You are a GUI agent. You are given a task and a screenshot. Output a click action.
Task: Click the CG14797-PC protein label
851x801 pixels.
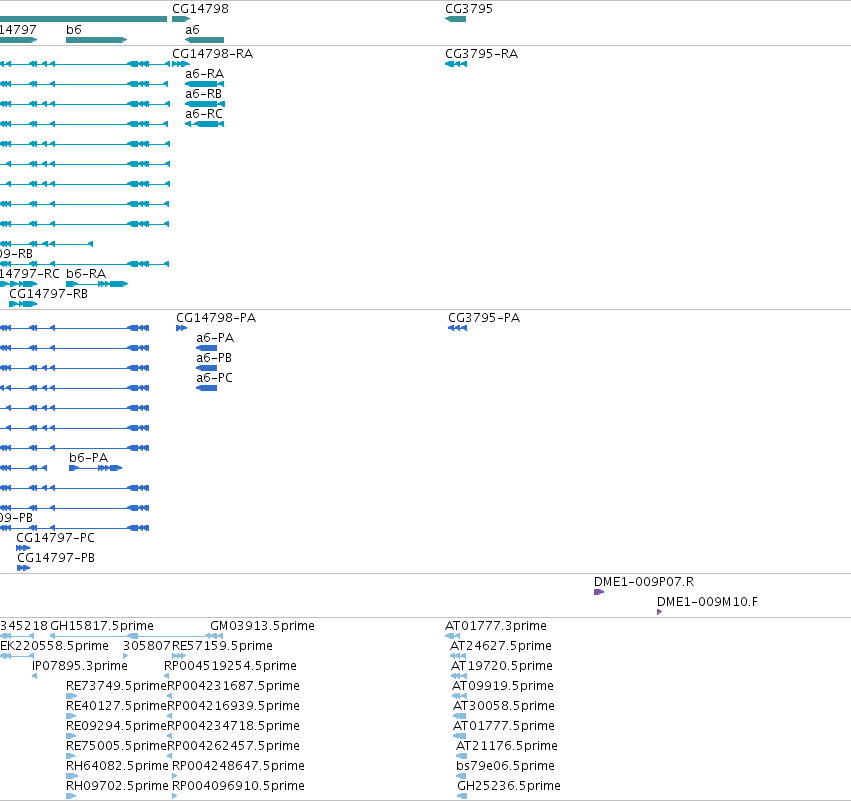[x=55, y=538]
